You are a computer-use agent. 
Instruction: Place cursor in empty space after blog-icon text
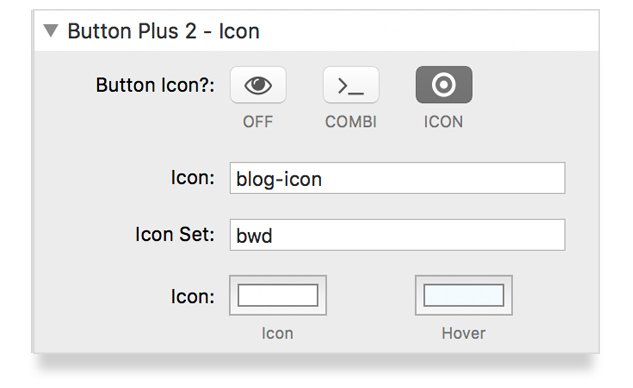(442, 178)
